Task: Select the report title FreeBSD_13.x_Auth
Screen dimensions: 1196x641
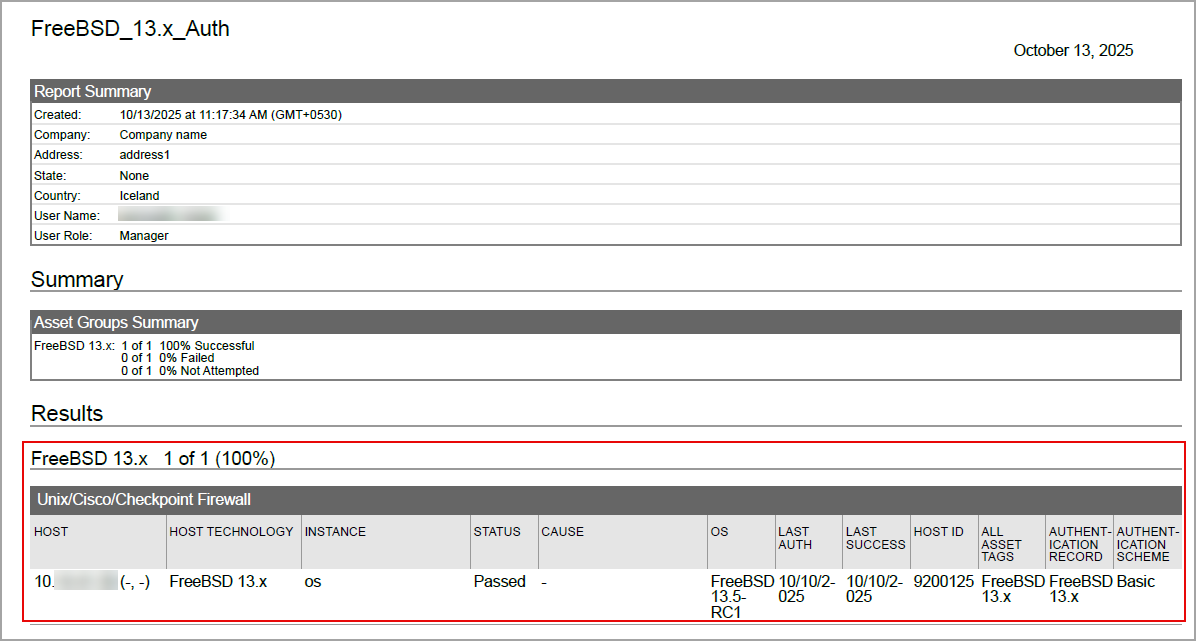Action: [x=130, y=29]
